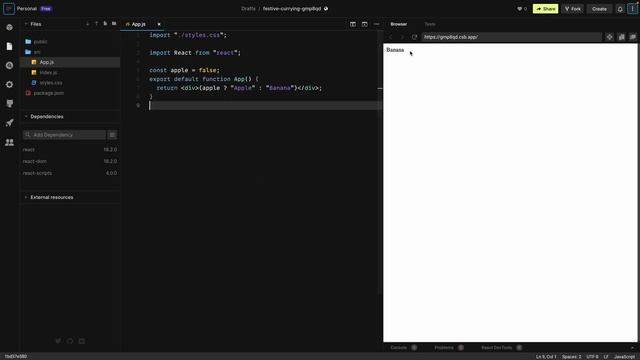
Task: Click the browser preview forward arrow
Action: 402,37
